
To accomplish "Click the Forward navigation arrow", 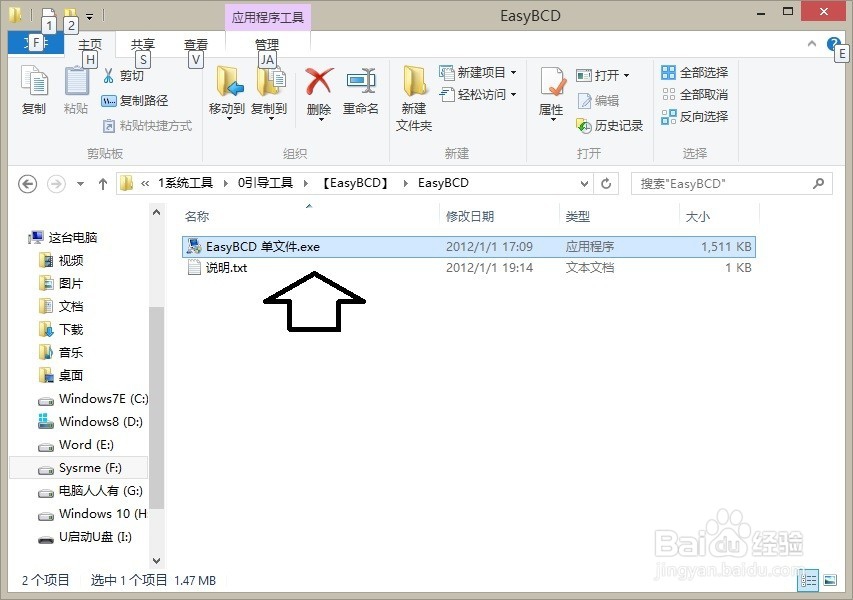I will 56,184.
